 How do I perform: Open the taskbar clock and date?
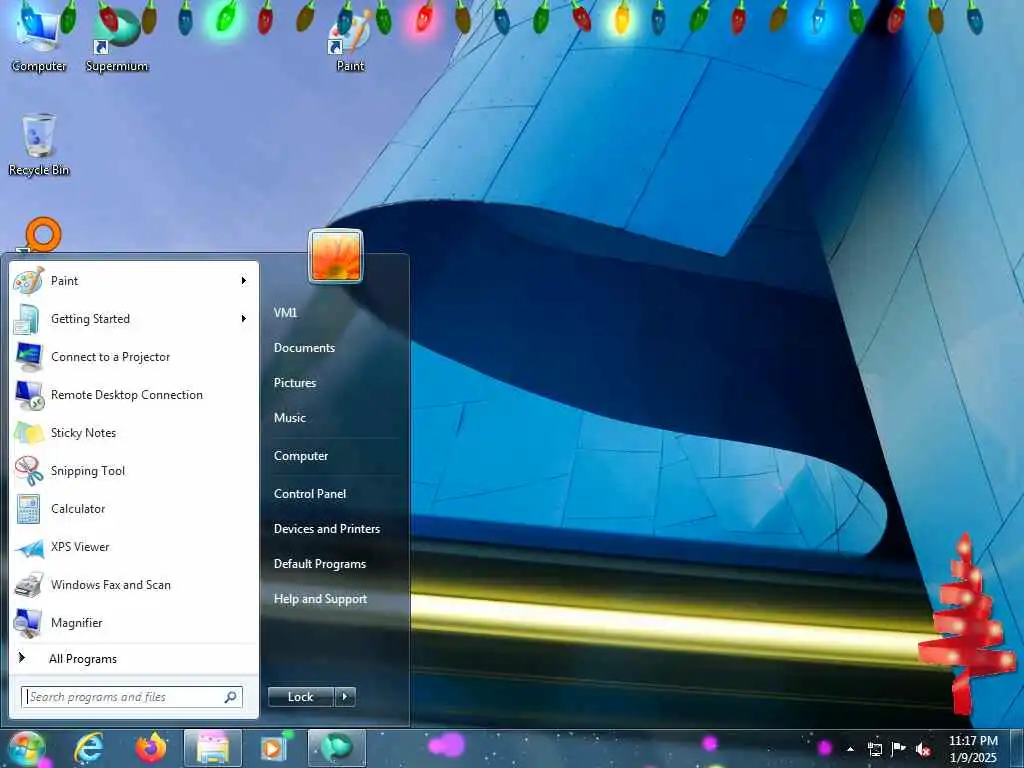[973, 749]
